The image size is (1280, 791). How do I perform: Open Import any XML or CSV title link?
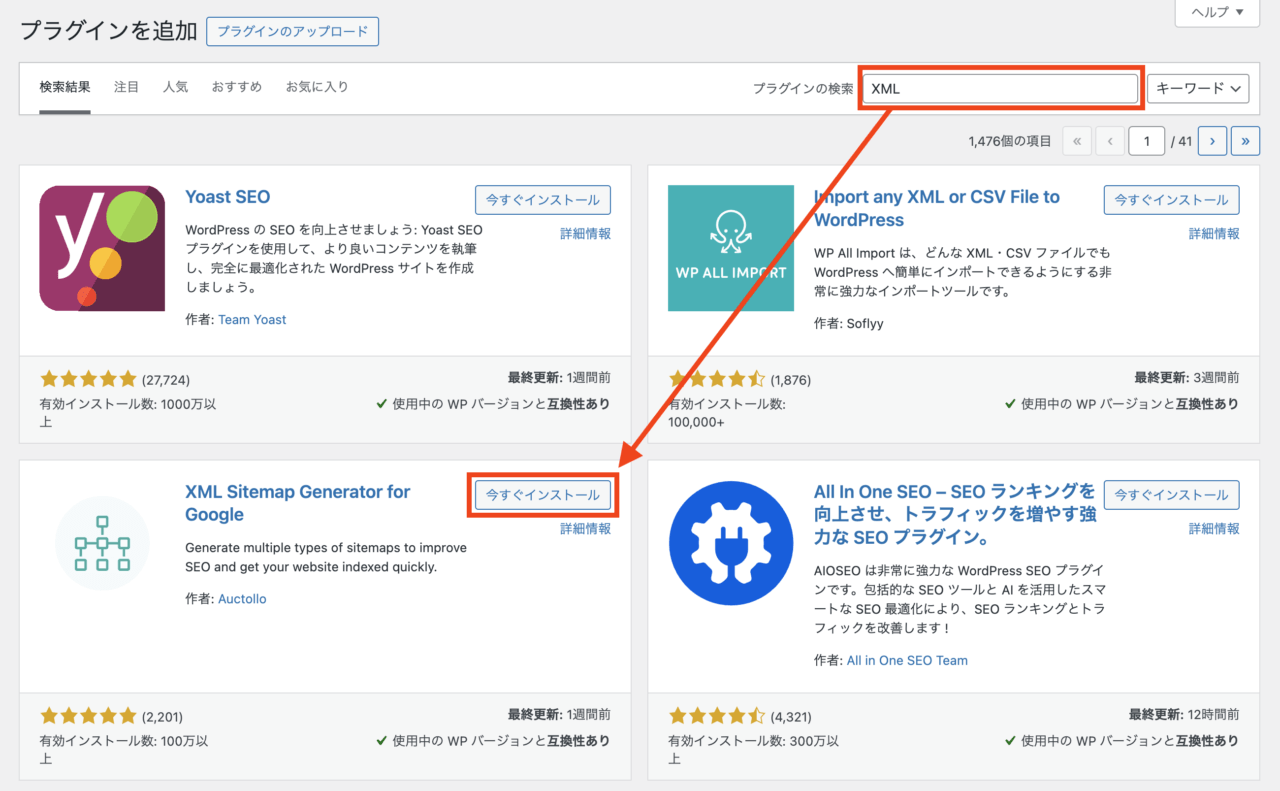(937, 208)
